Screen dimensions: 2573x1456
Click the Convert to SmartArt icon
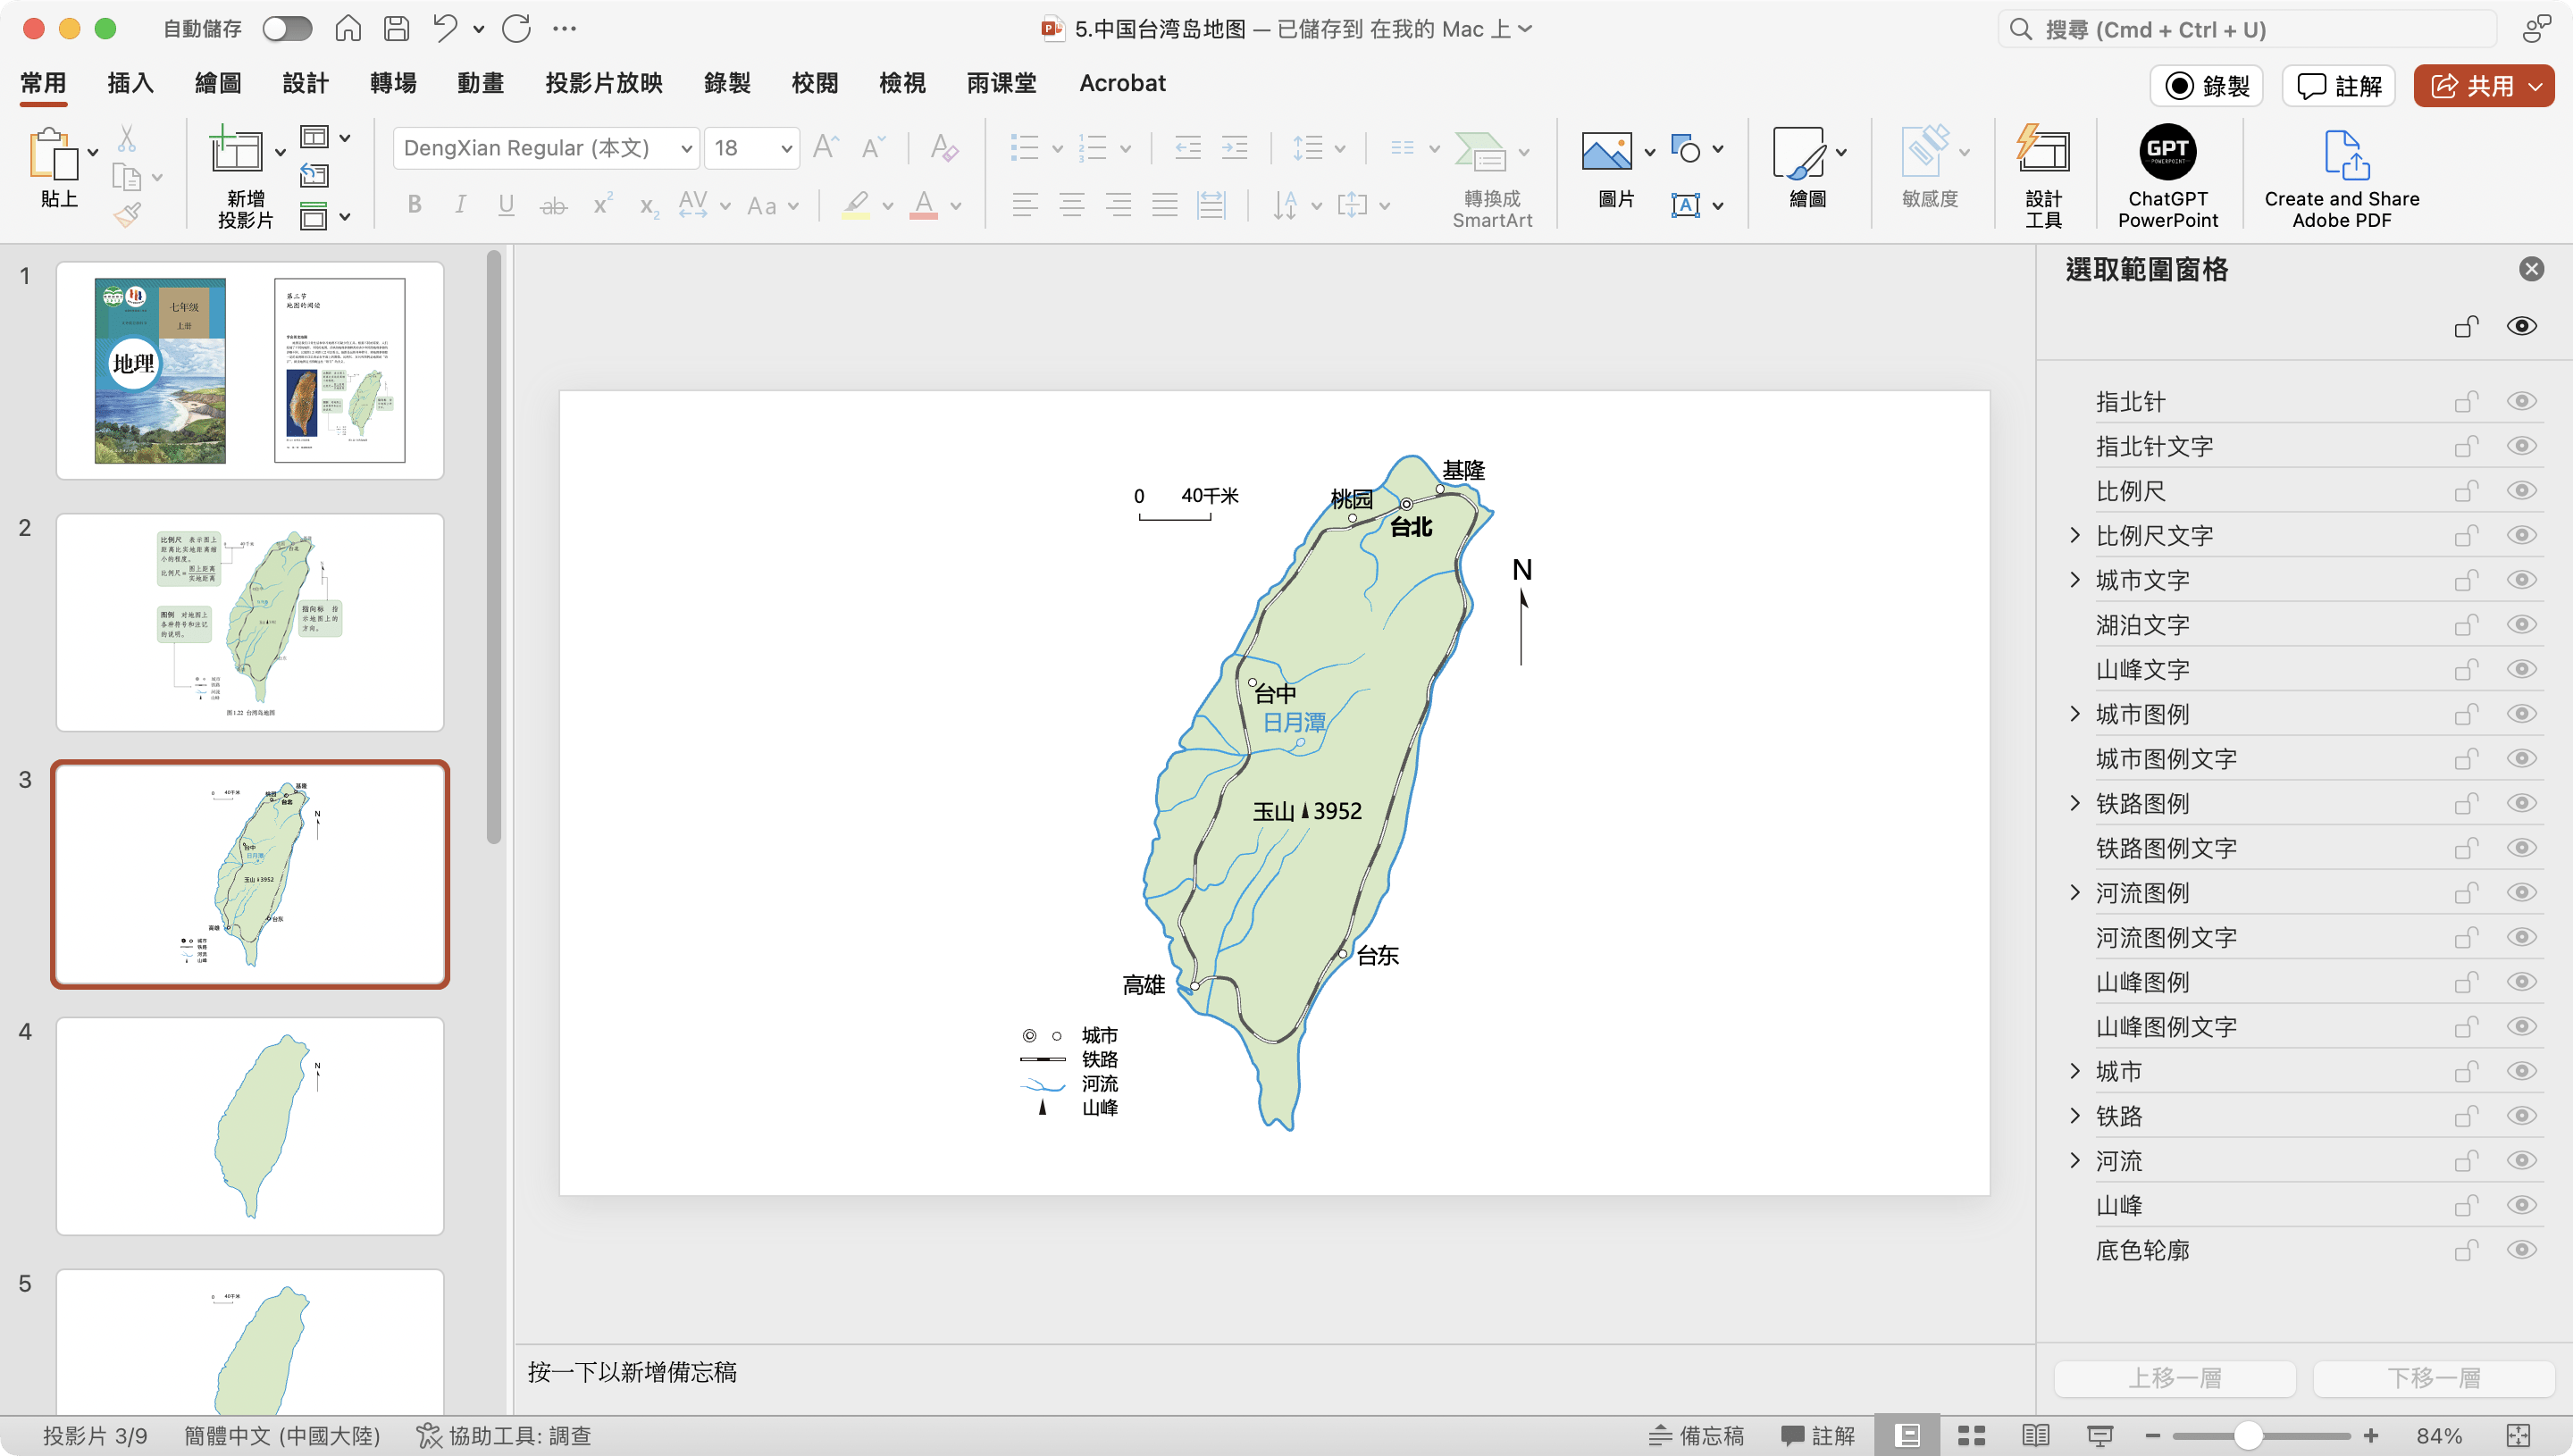[1480, 152]
